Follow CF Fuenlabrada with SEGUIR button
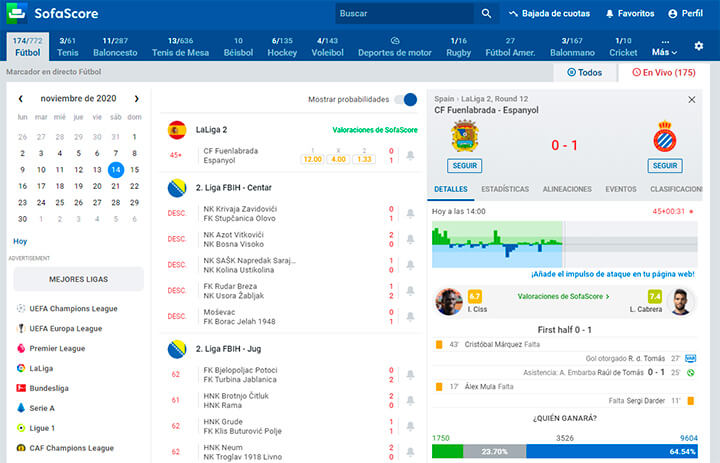 [x=465, y=166]
